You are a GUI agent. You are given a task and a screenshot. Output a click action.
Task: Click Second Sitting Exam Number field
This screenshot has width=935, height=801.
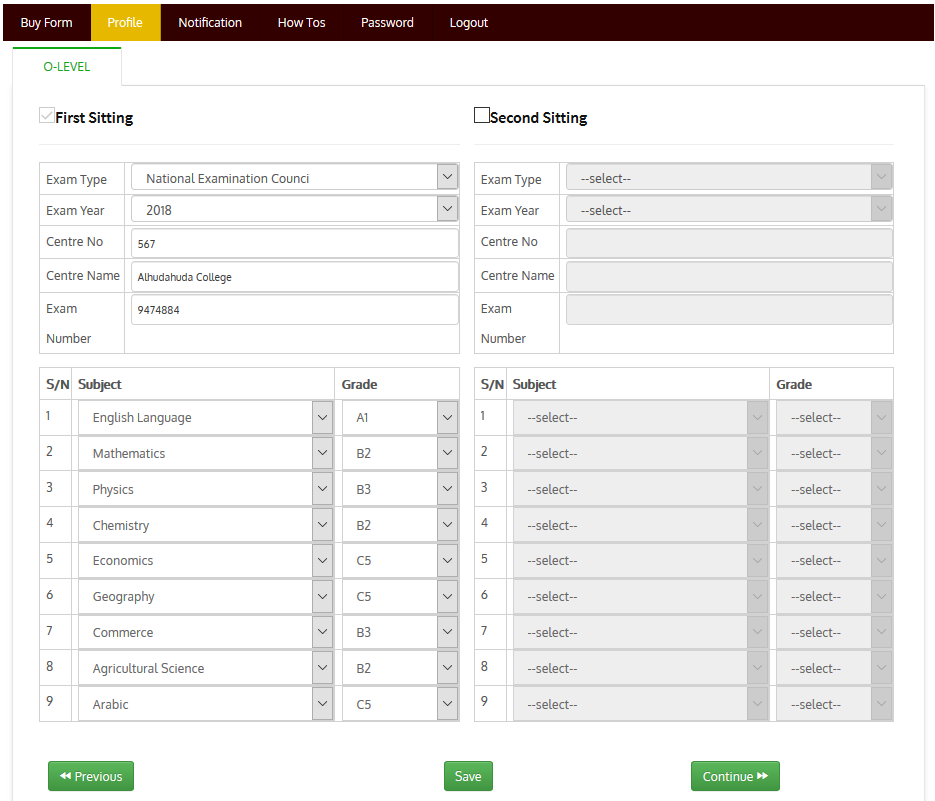click(x=729, y=310)
